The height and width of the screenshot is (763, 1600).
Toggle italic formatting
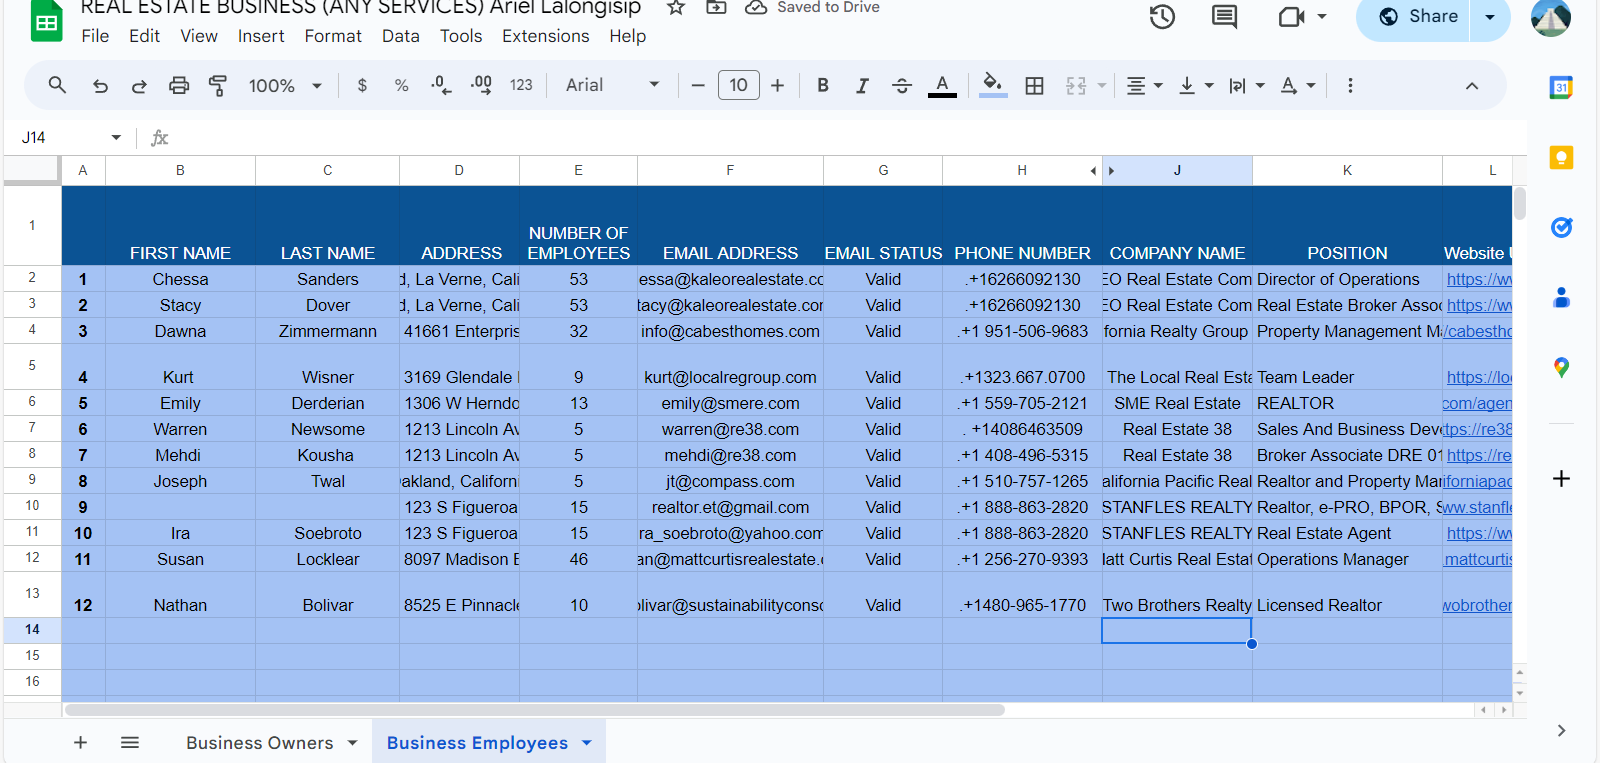point(862,86)
